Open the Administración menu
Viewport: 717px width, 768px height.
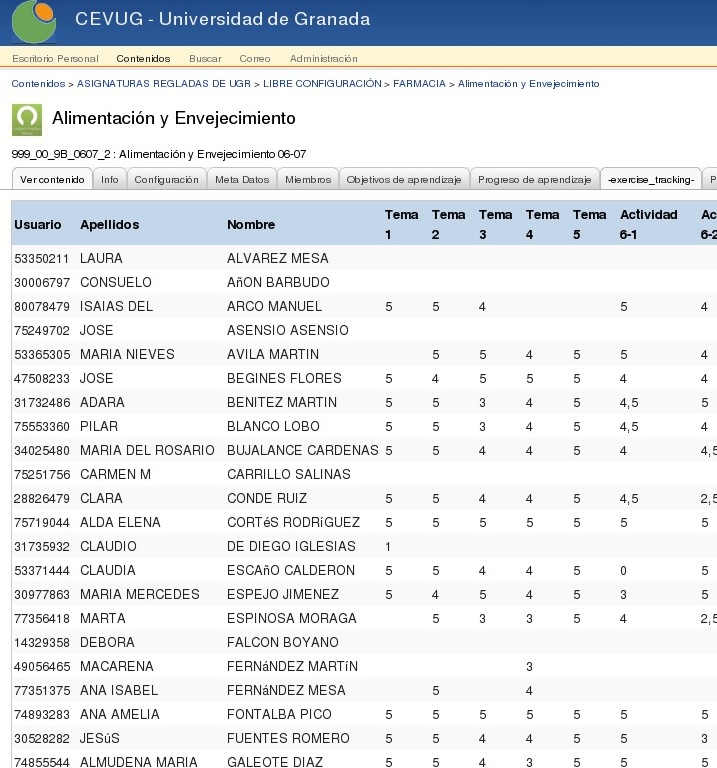tap(323, 59)
